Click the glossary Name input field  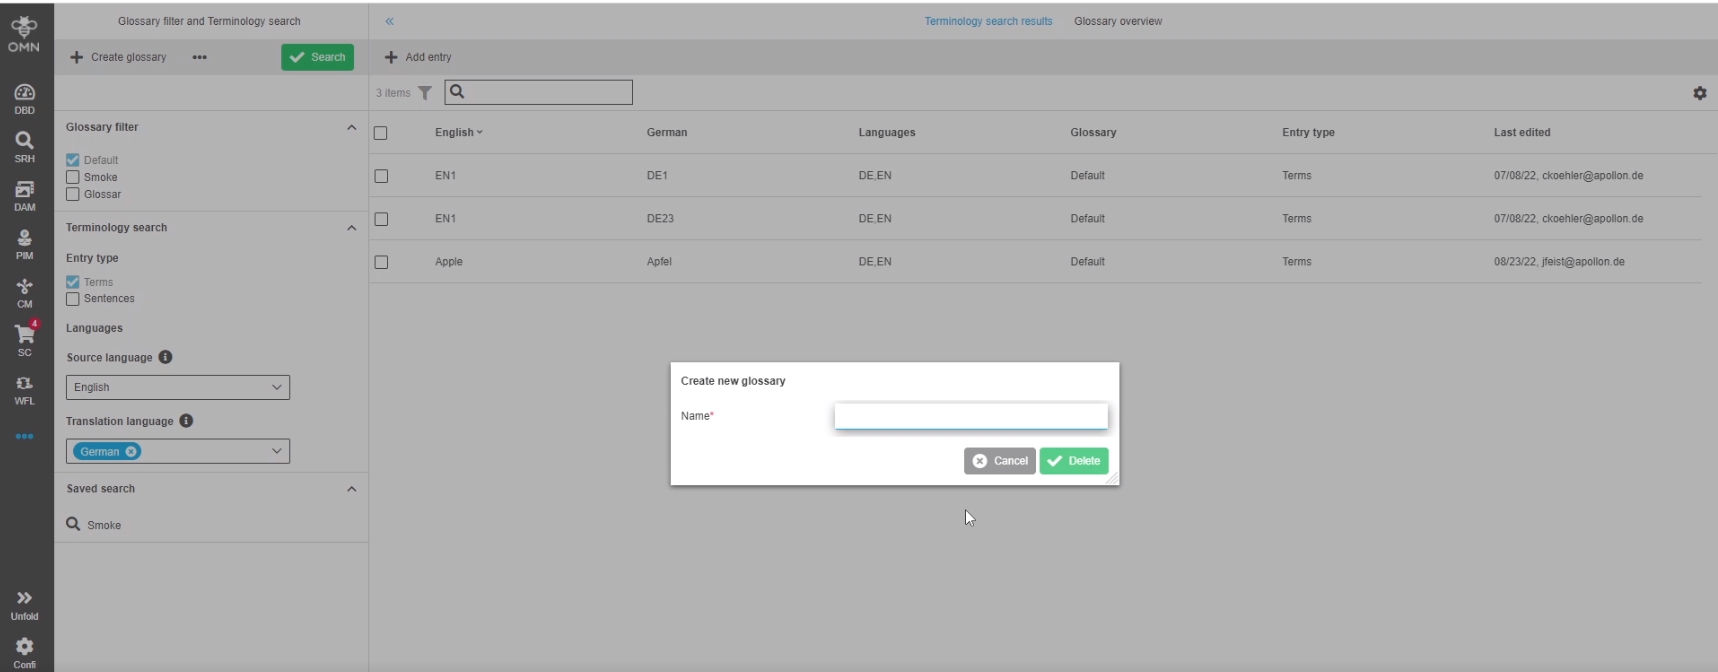tap(970, 416)
